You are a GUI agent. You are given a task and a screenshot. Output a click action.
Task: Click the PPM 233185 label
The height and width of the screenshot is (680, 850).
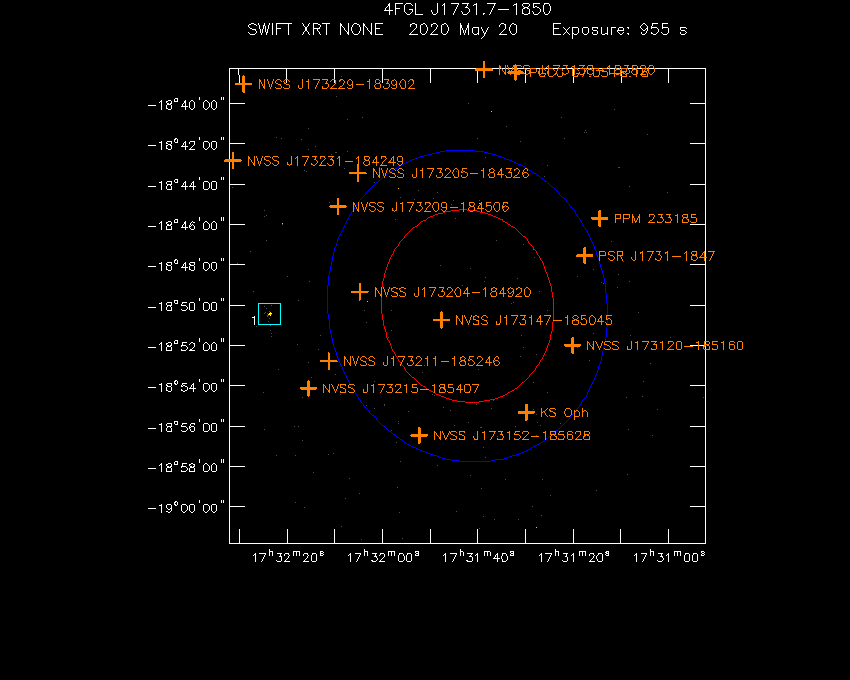(x=655, y=219)
